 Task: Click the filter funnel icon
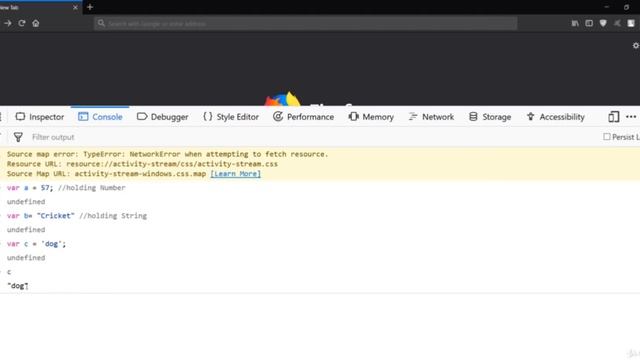pos(18,137)
